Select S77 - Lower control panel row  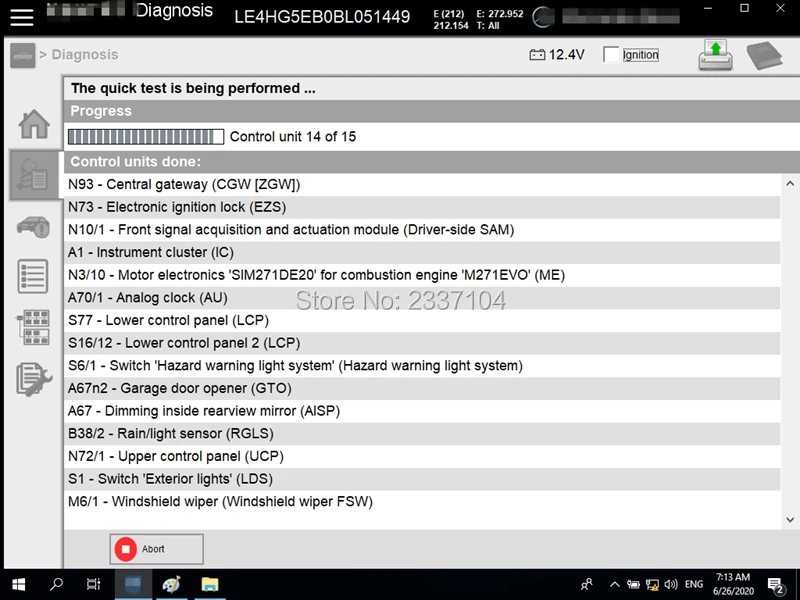click(422, 320)
